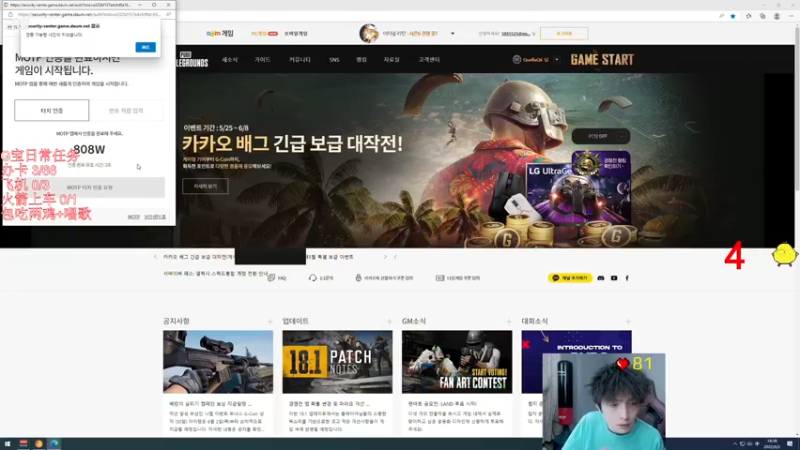Open the 1:1 inquiry headset link
This screenshot has width=800, height=450.
click(321, 278)
